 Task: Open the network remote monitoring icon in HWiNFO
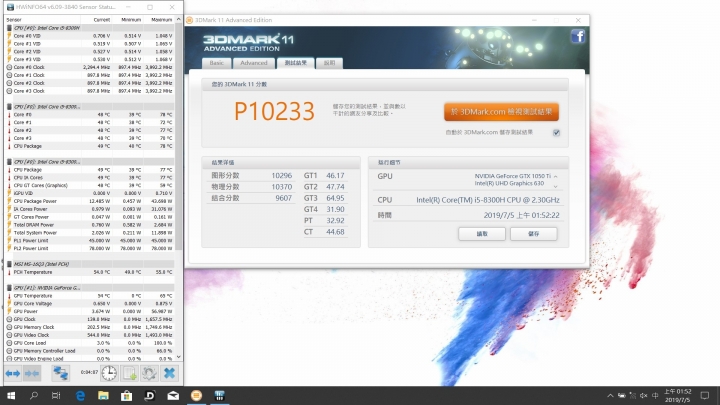(x=61, y=373)
